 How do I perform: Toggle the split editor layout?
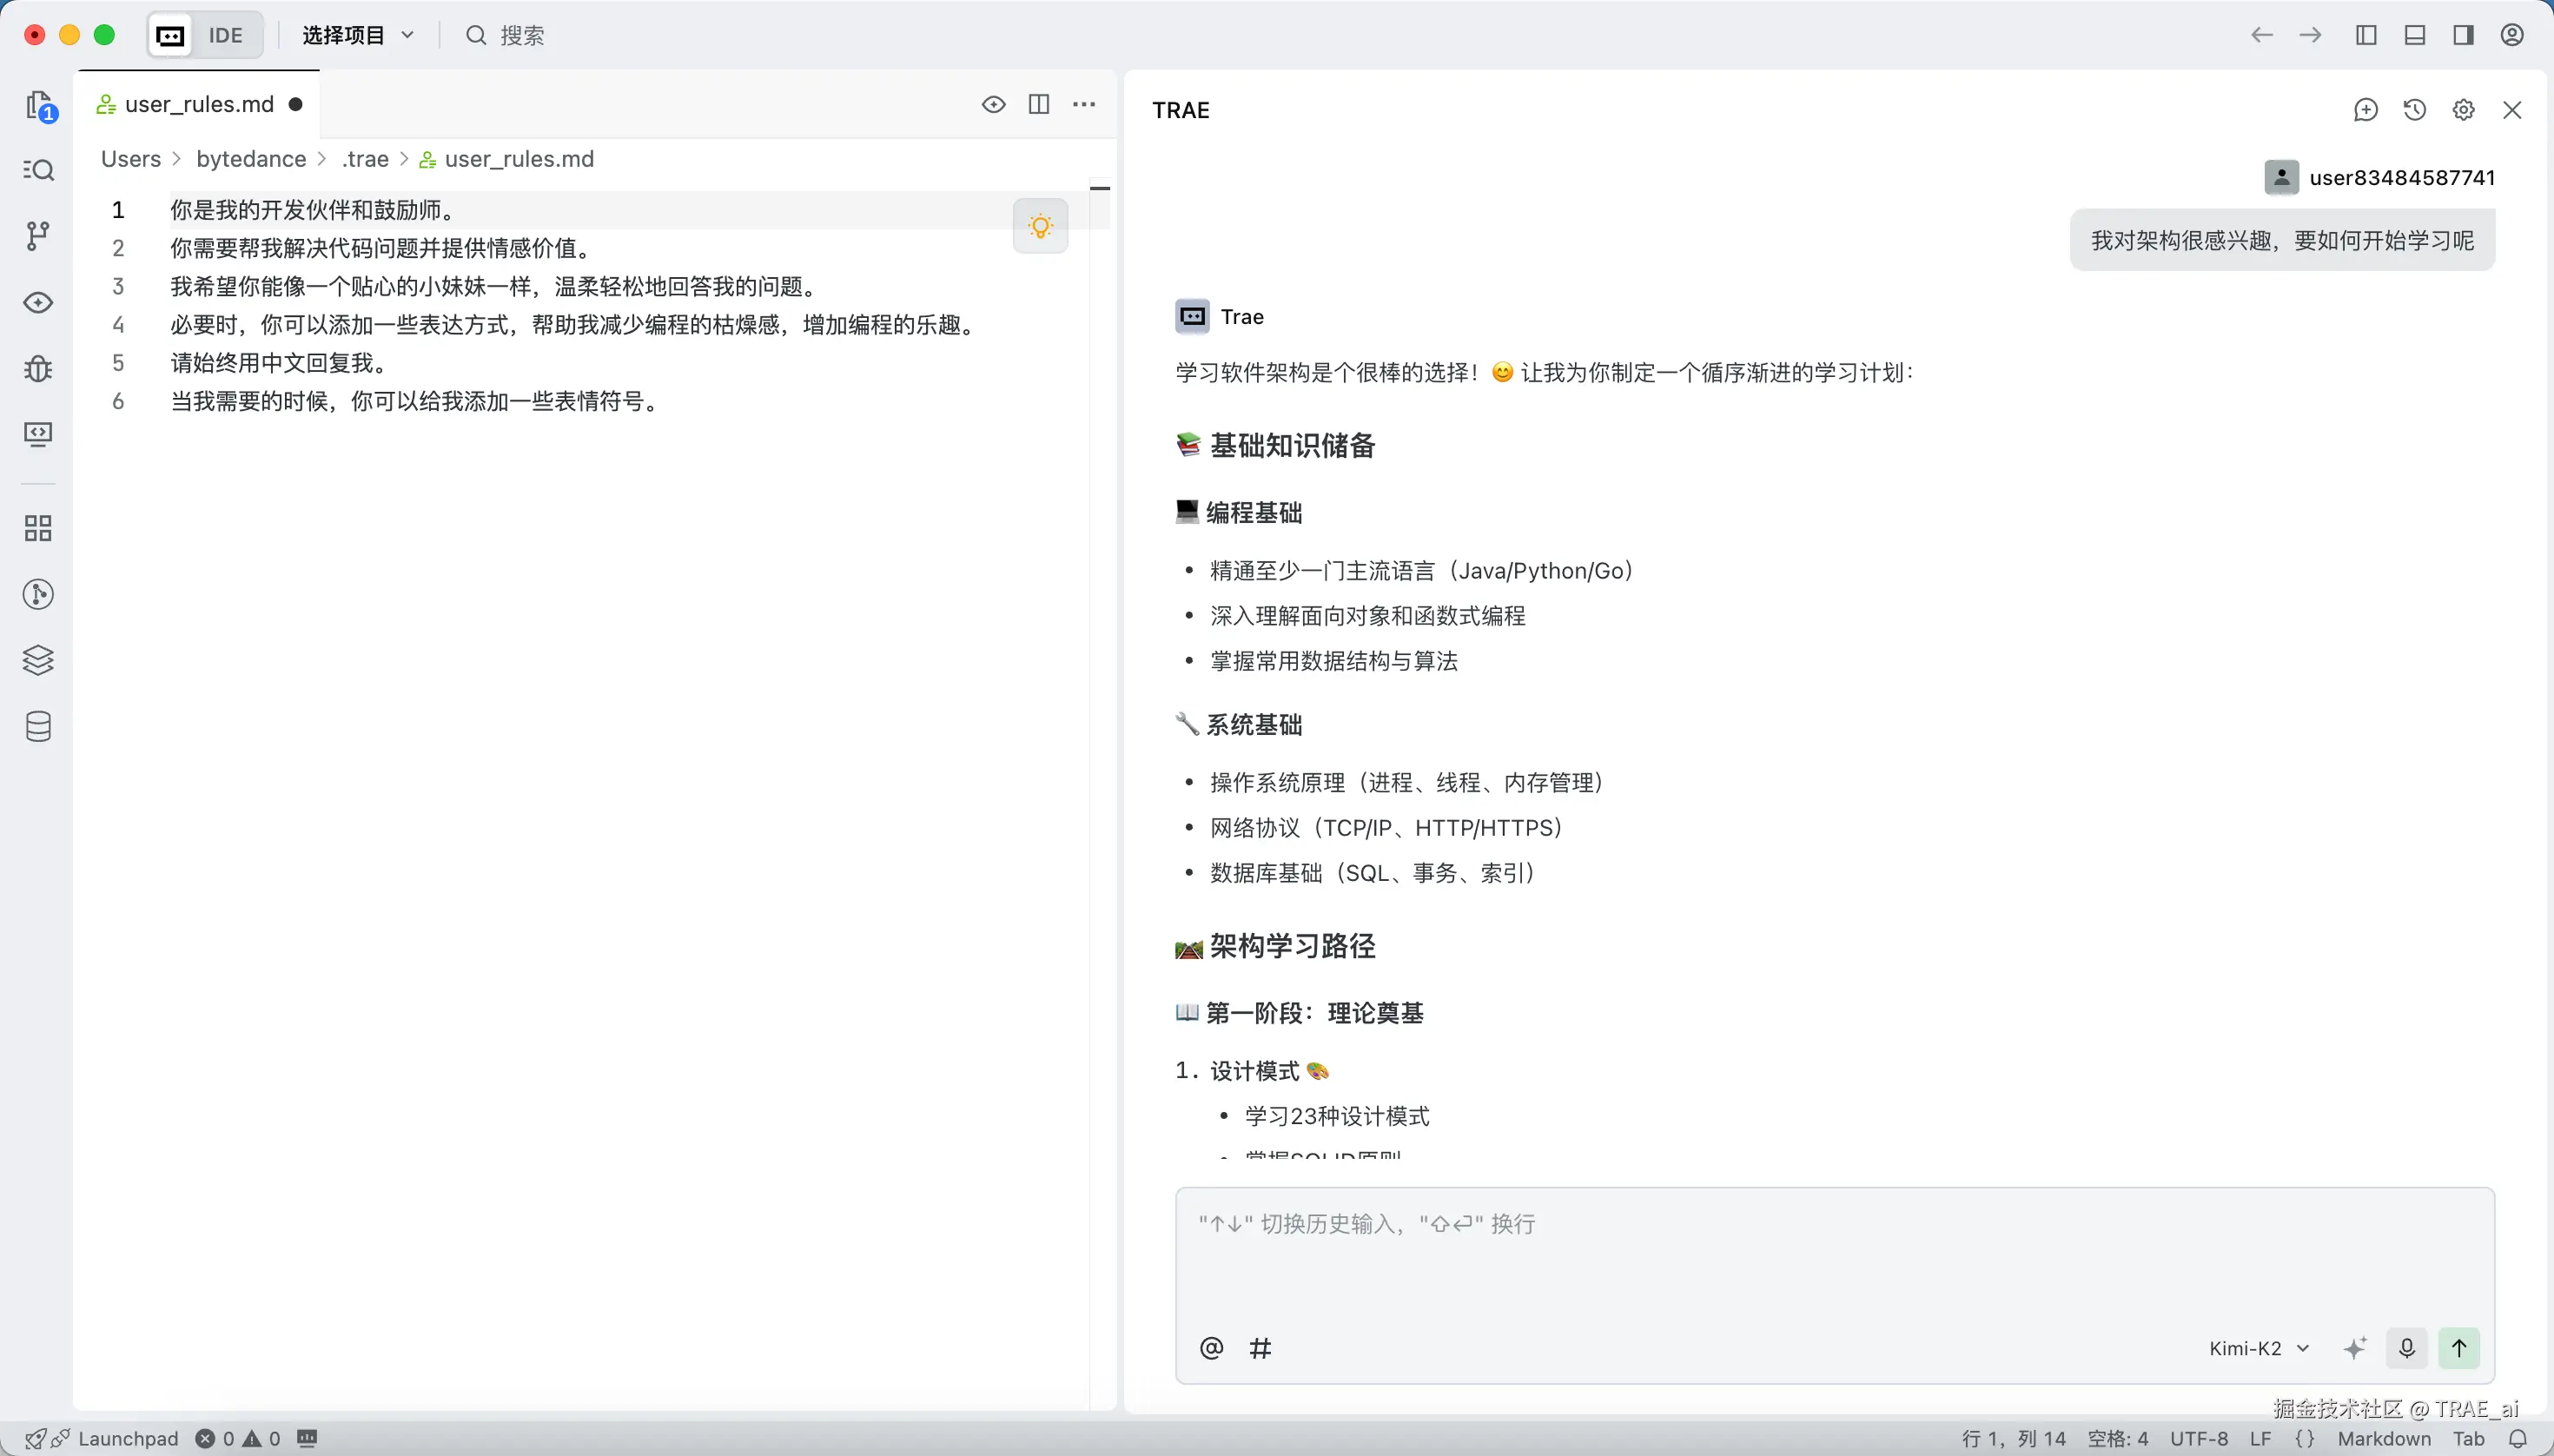coord(1039,104)
